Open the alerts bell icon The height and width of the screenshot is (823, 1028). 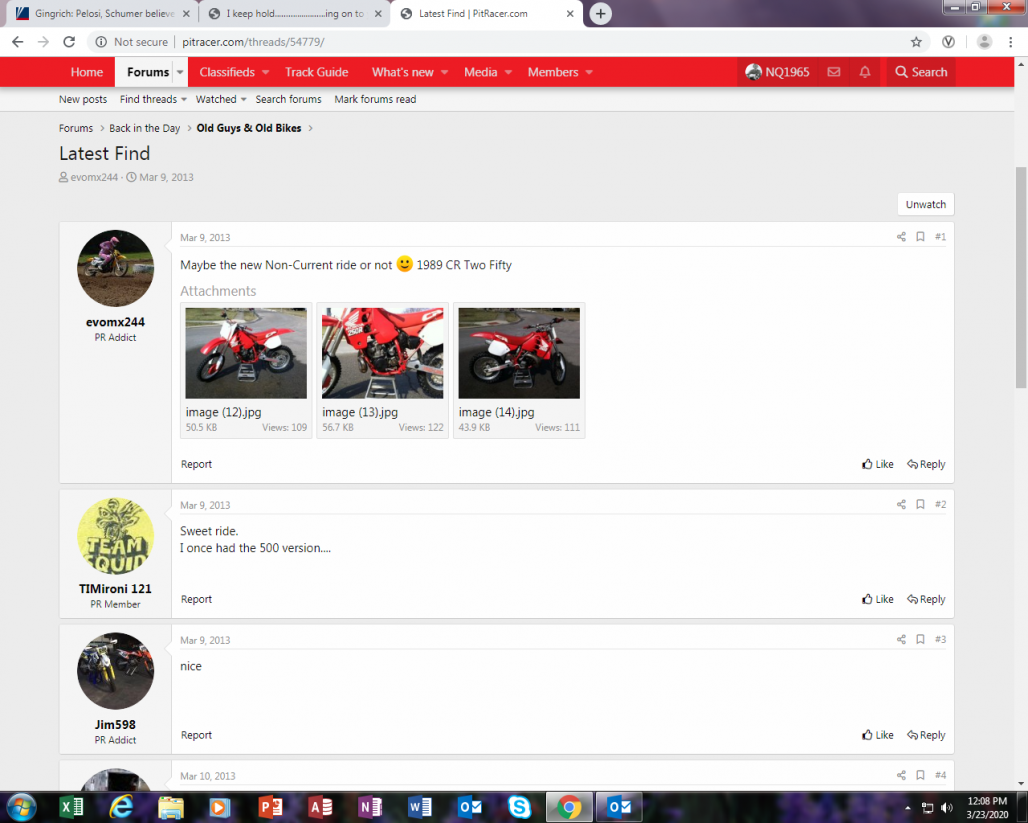click(865, 72)
